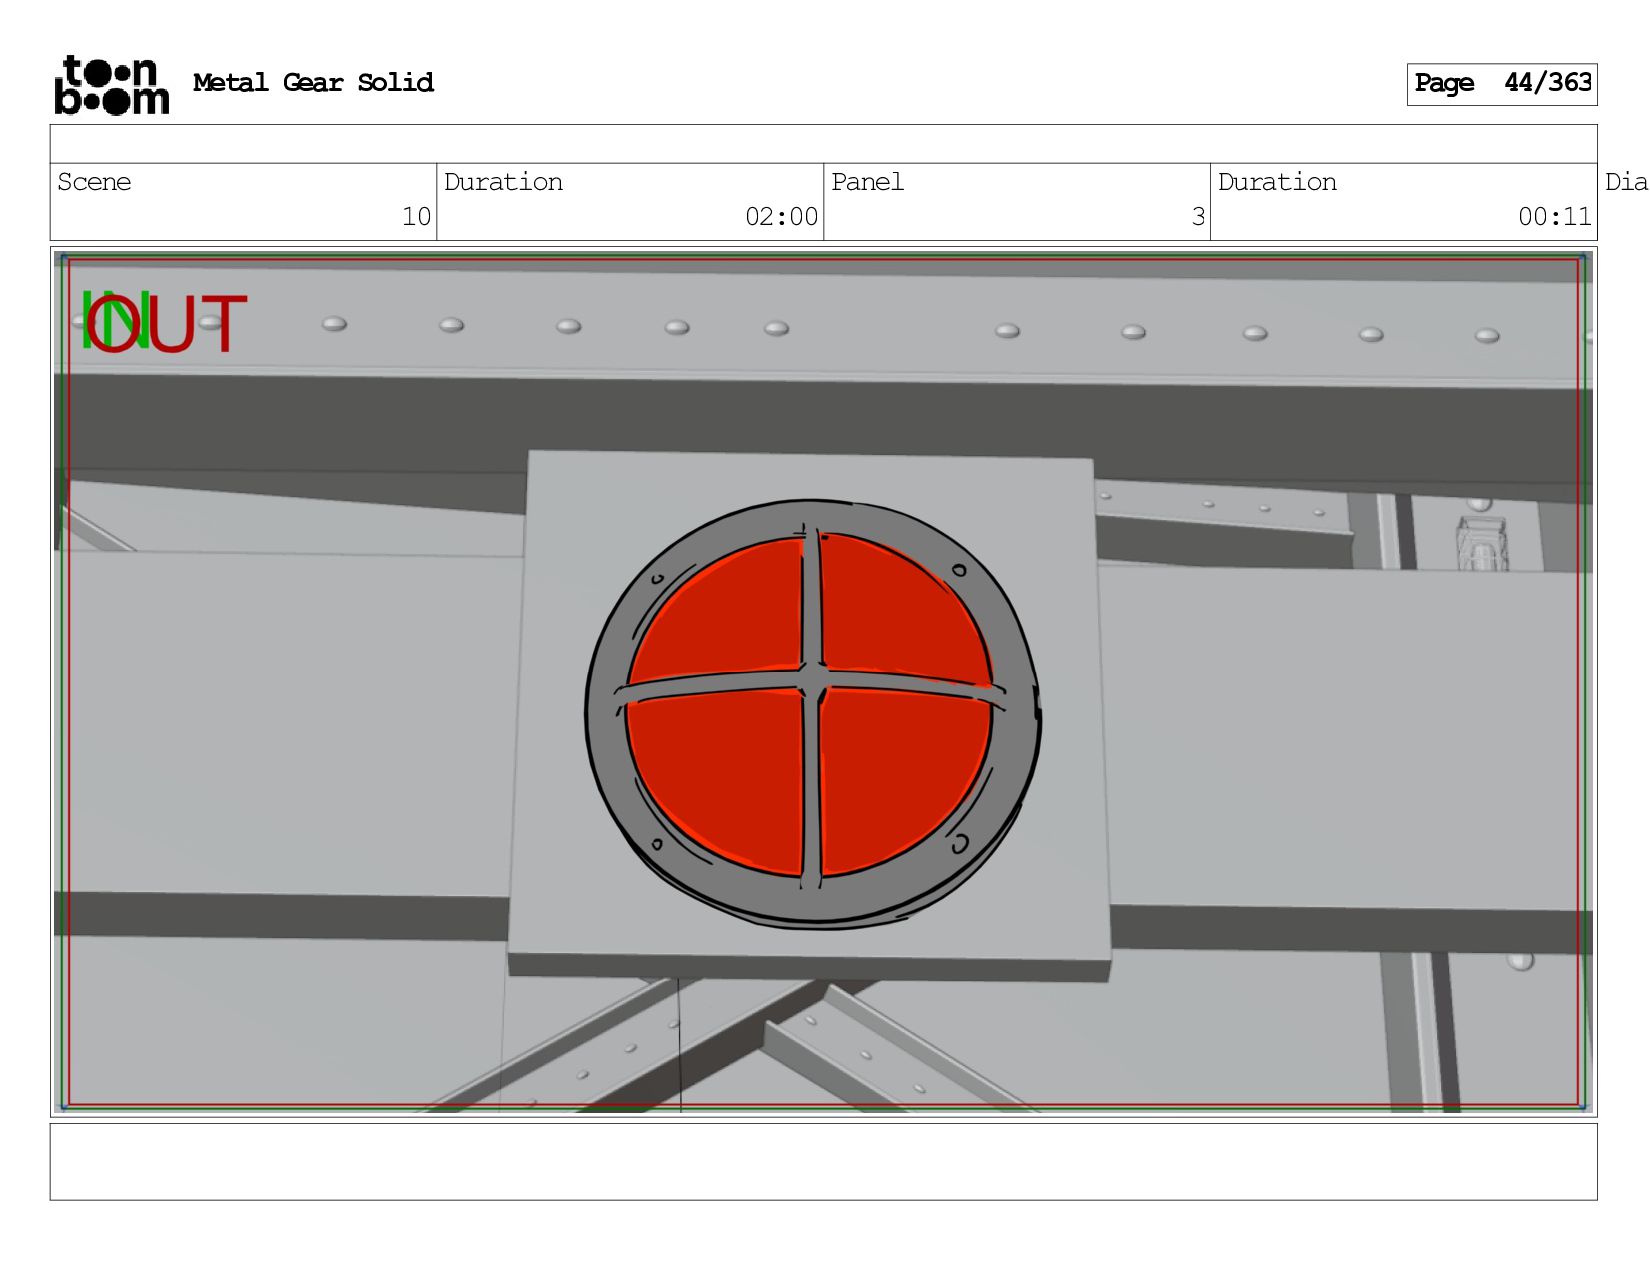Click the 'Panel' header label
This screenshot has width=1650, height=1275.
867,182
